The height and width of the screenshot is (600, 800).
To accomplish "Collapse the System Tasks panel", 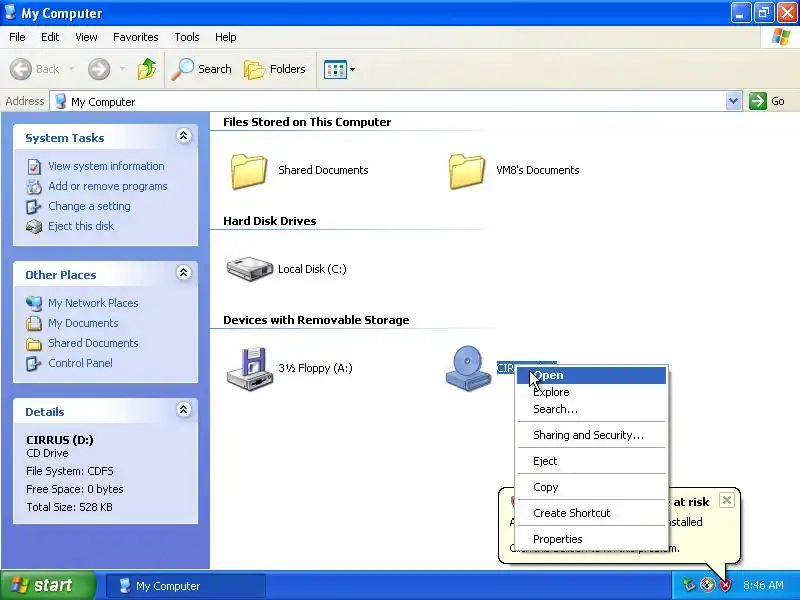I will point(184,136).
